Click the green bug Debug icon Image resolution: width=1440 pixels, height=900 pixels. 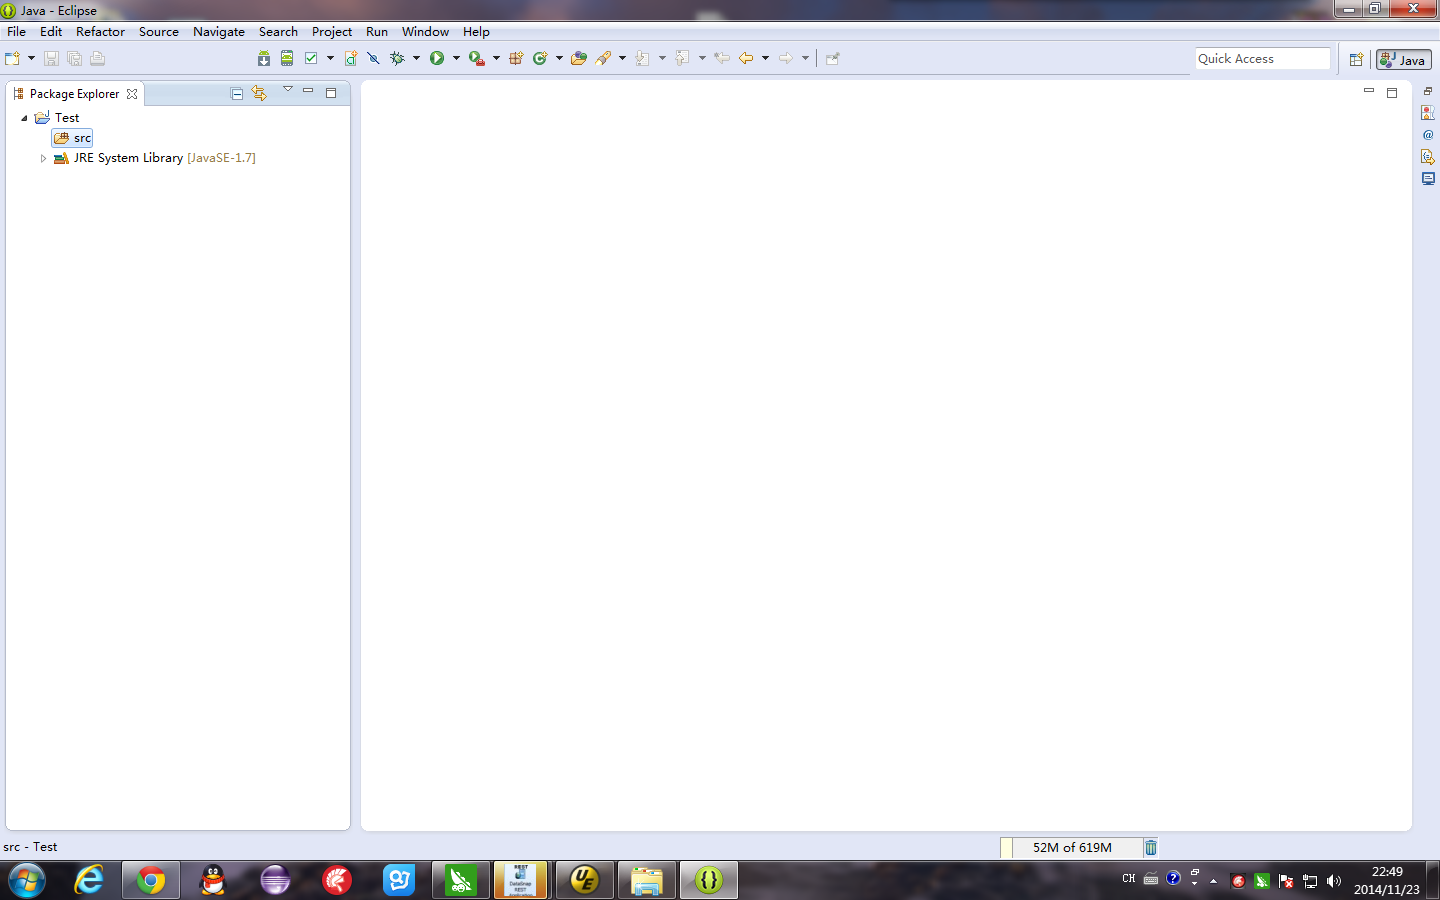click(x=397, y=58)
